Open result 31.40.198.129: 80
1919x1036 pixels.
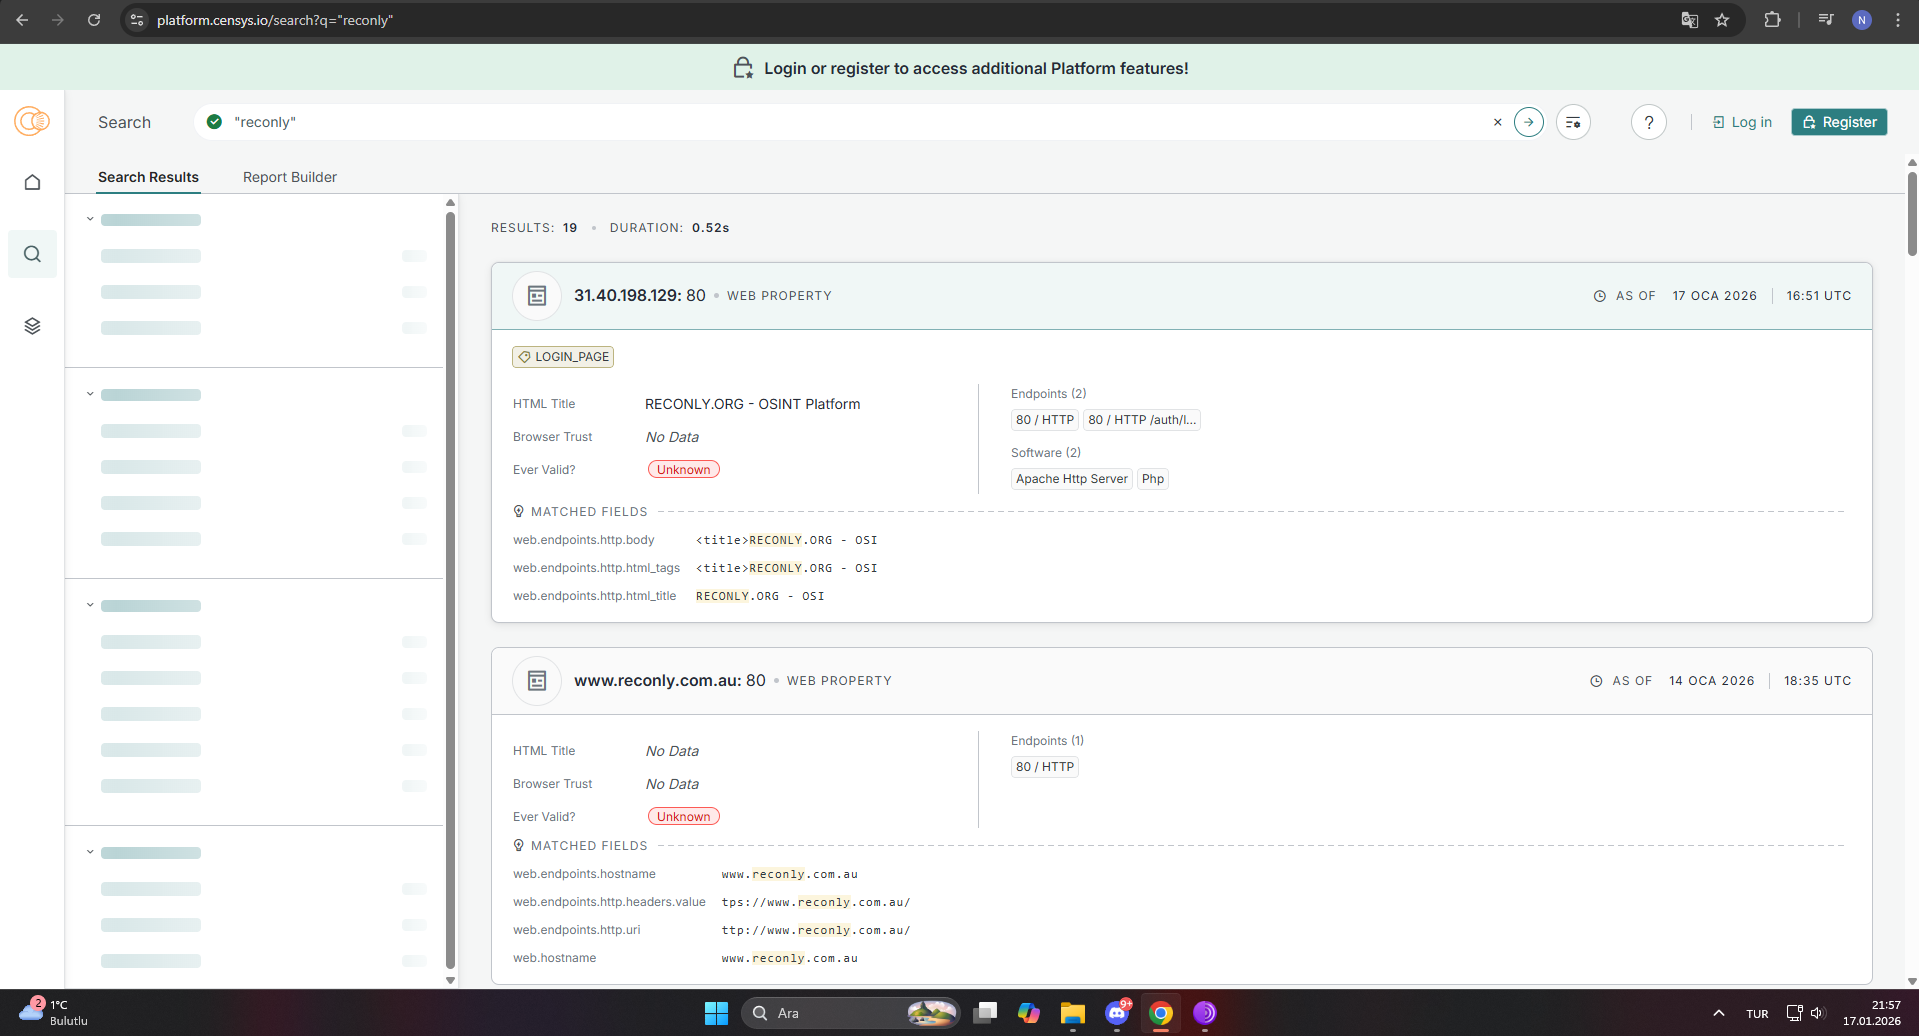click(x=640, y=295)
